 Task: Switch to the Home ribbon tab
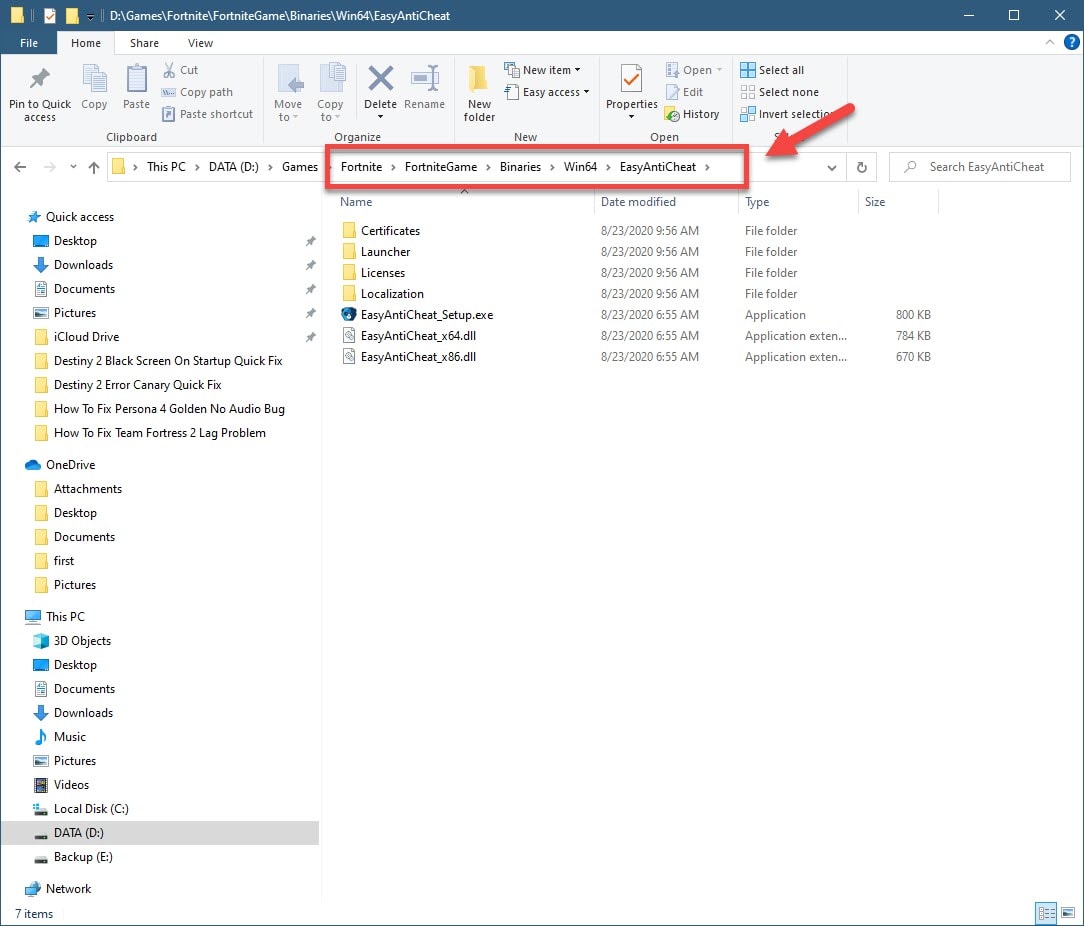click(x=86, y=43)
